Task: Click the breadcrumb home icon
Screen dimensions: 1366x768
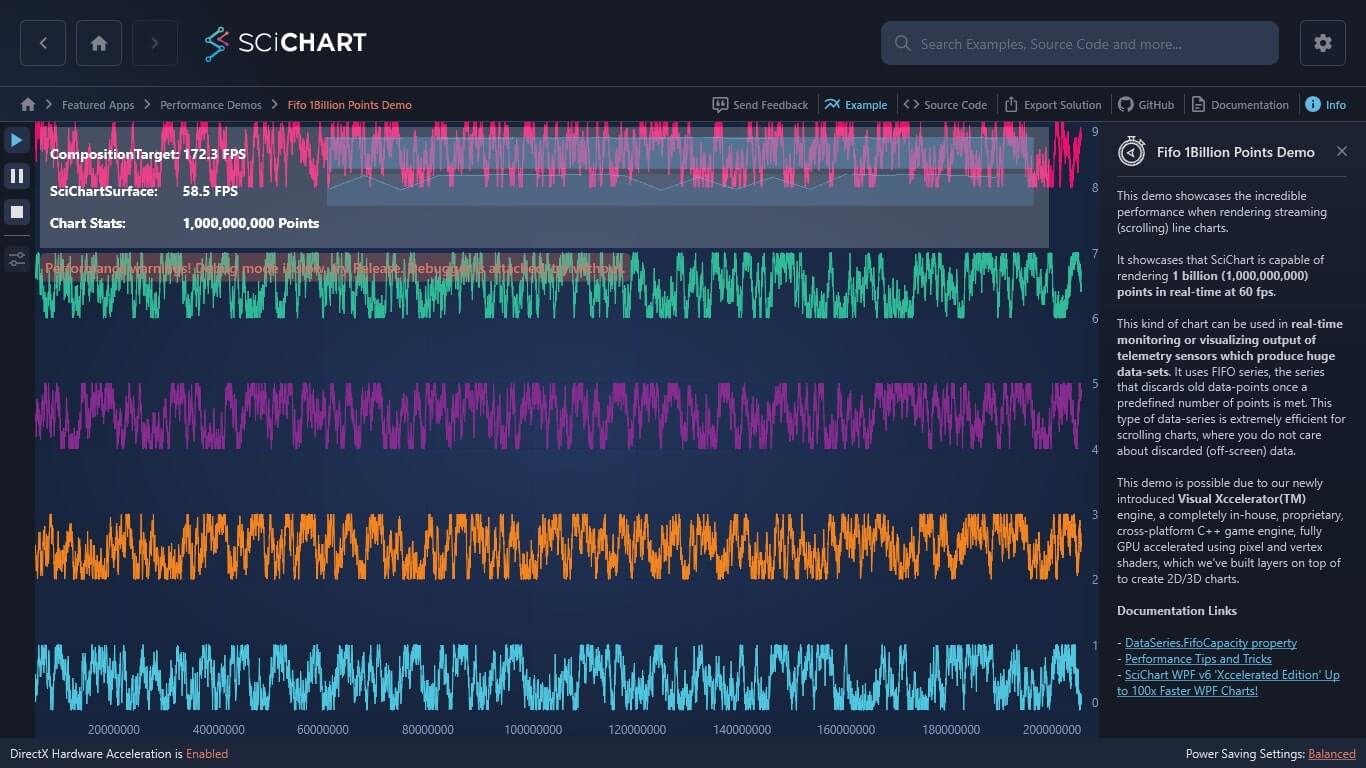Action: [28, 104]
